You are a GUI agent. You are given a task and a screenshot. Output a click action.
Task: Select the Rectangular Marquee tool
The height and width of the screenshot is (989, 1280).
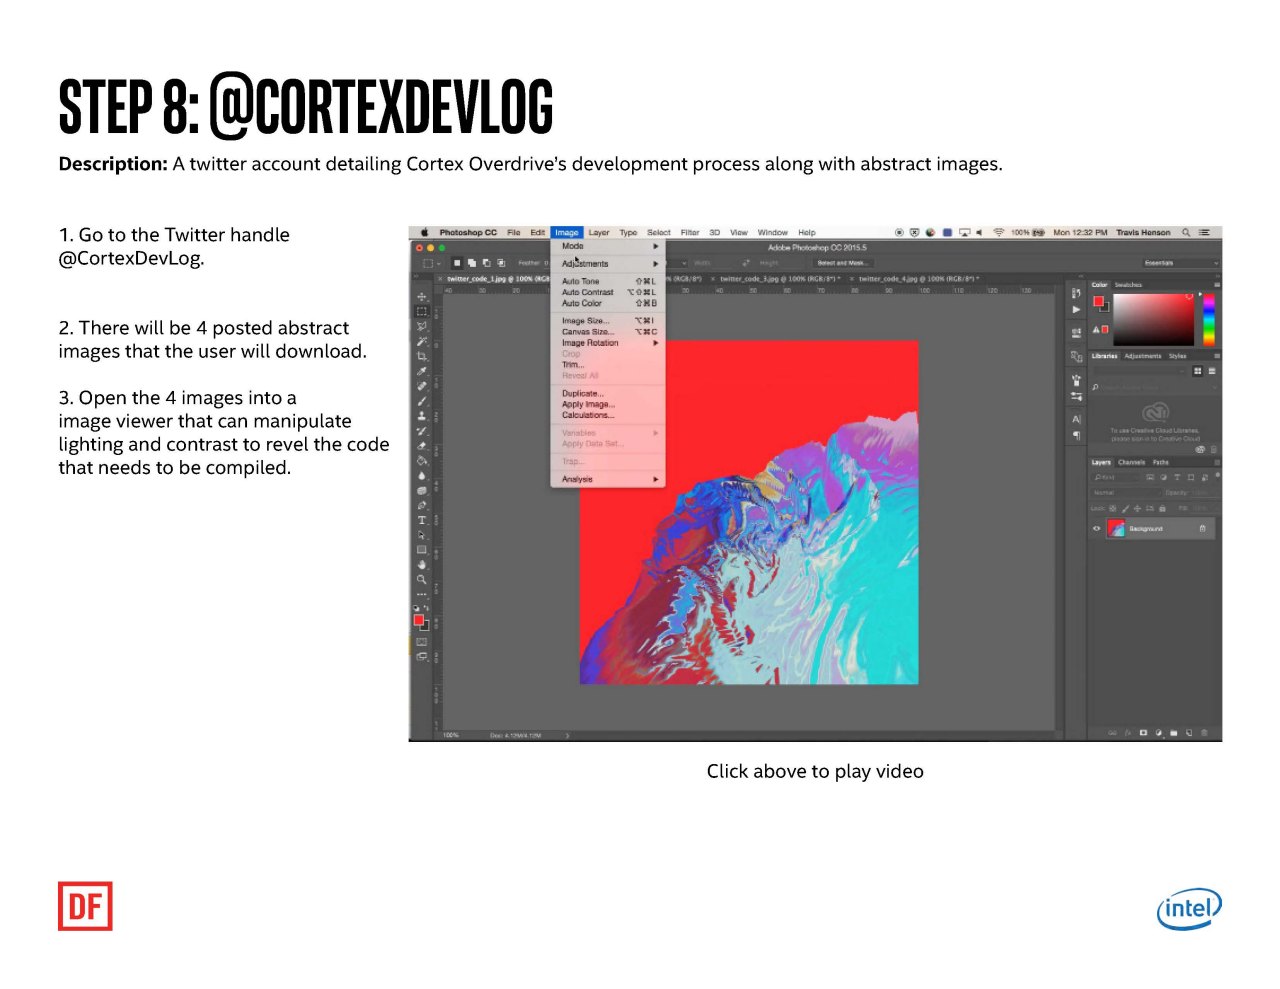pos(422,311)
